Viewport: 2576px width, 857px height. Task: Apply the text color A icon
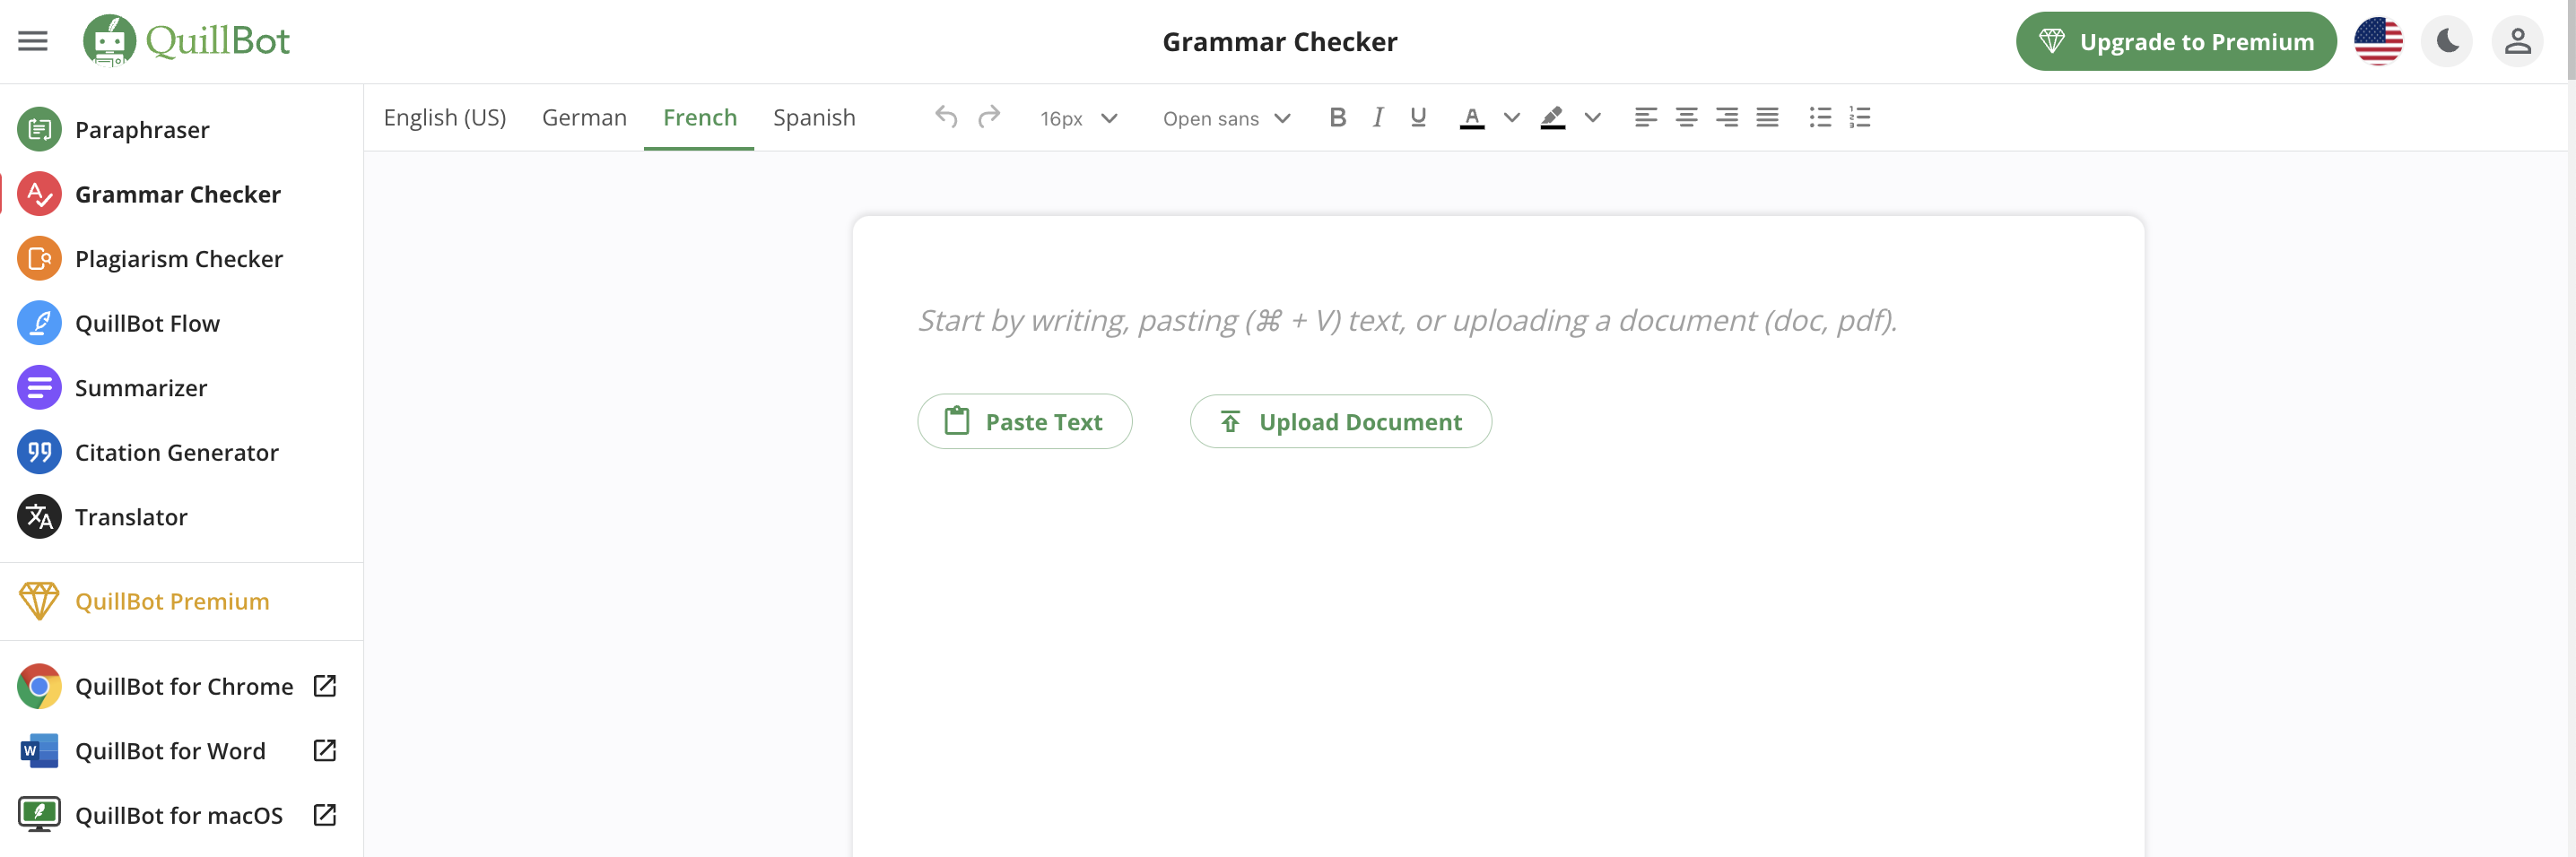pyautogui.click(x=1472, y=118)
